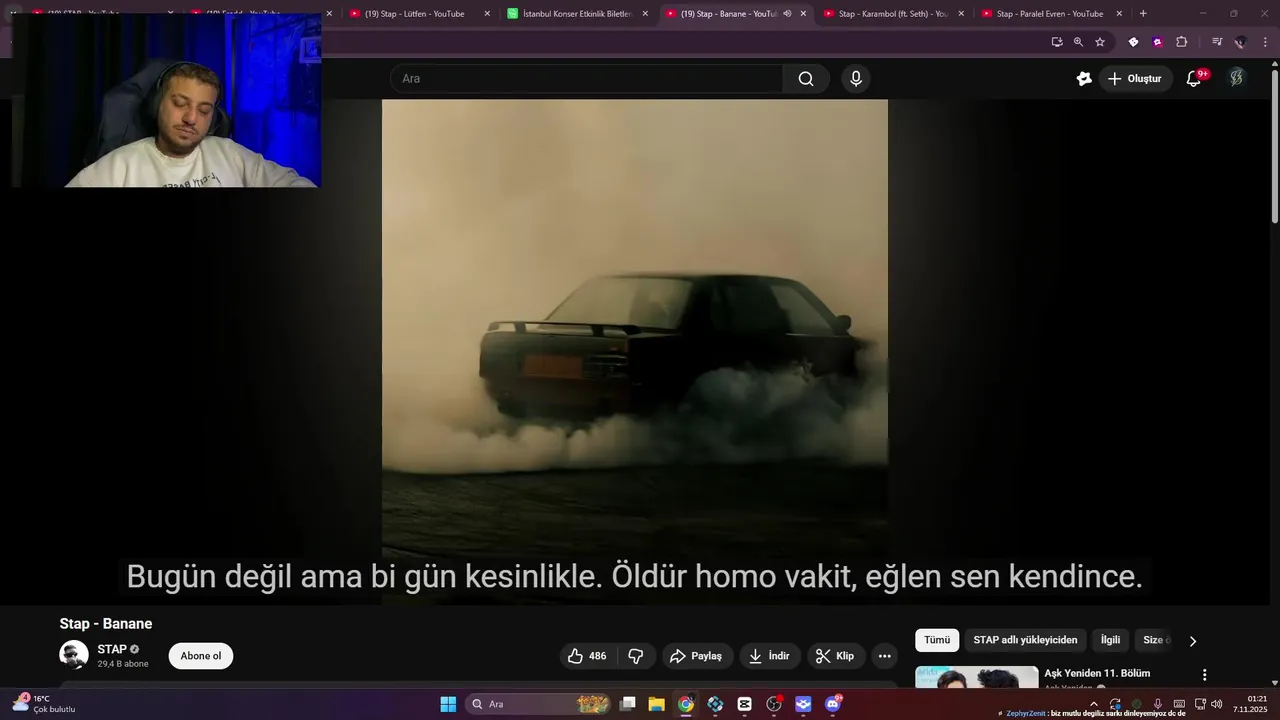The height and width of the screenshot is (720, 1280).
Task: Open Windows Start menu
Action: [x=448, y=704]
